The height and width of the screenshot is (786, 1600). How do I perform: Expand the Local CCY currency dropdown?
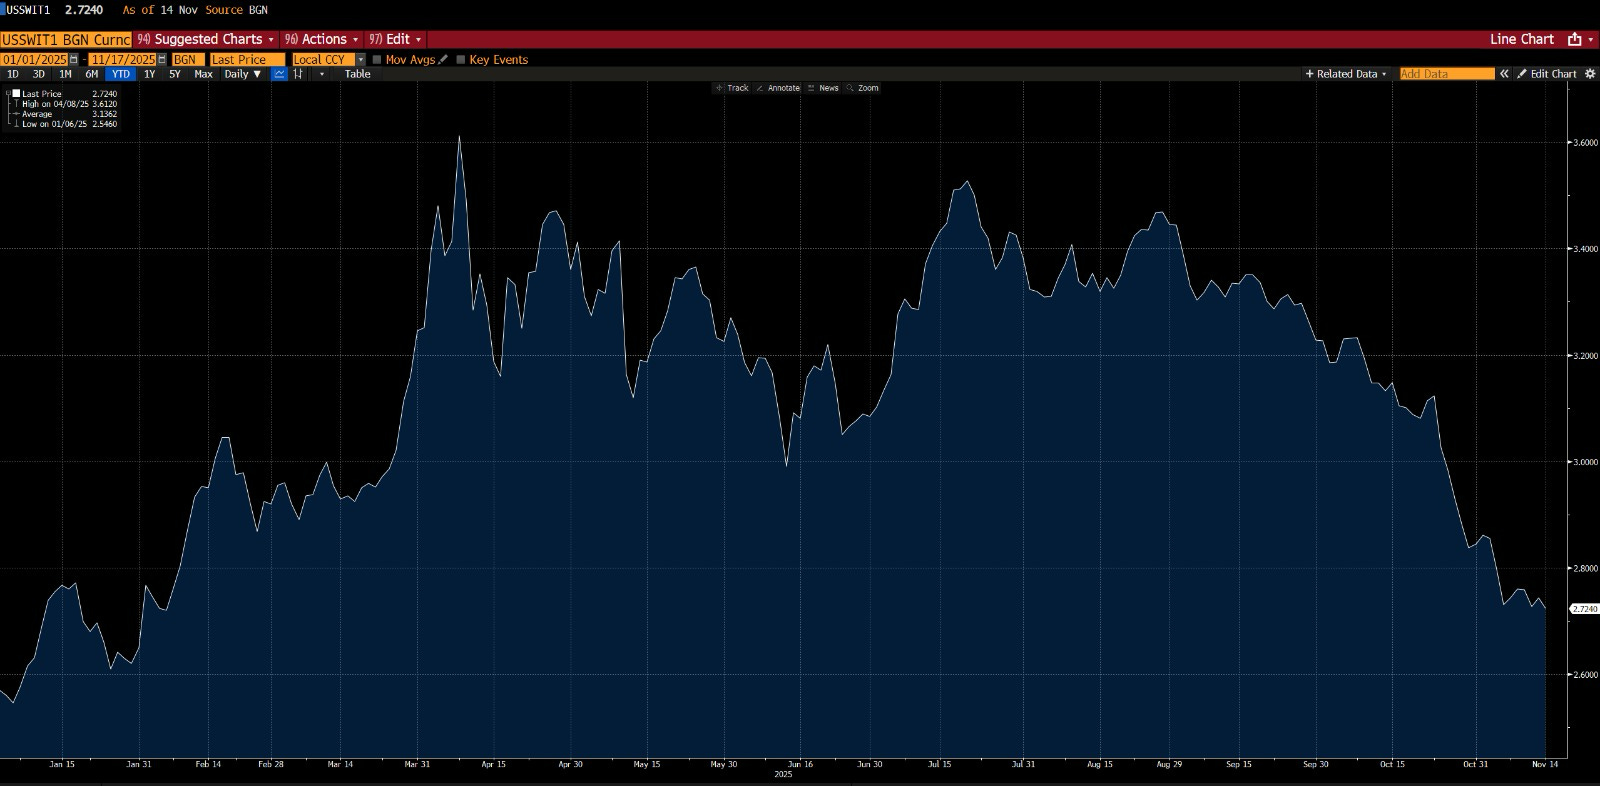[361, 59]
